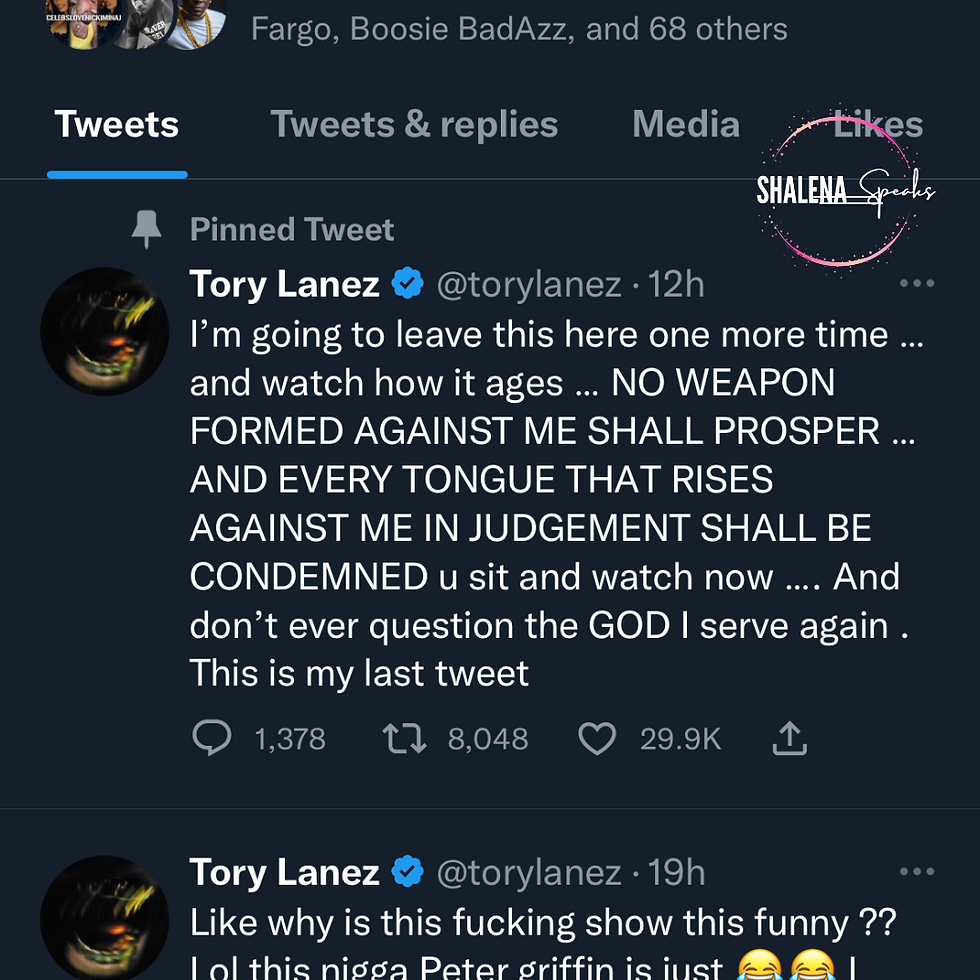Viewport: 980px width, 980px height.
Task: Open the Likes tab
Action: [x=878, y=125]
